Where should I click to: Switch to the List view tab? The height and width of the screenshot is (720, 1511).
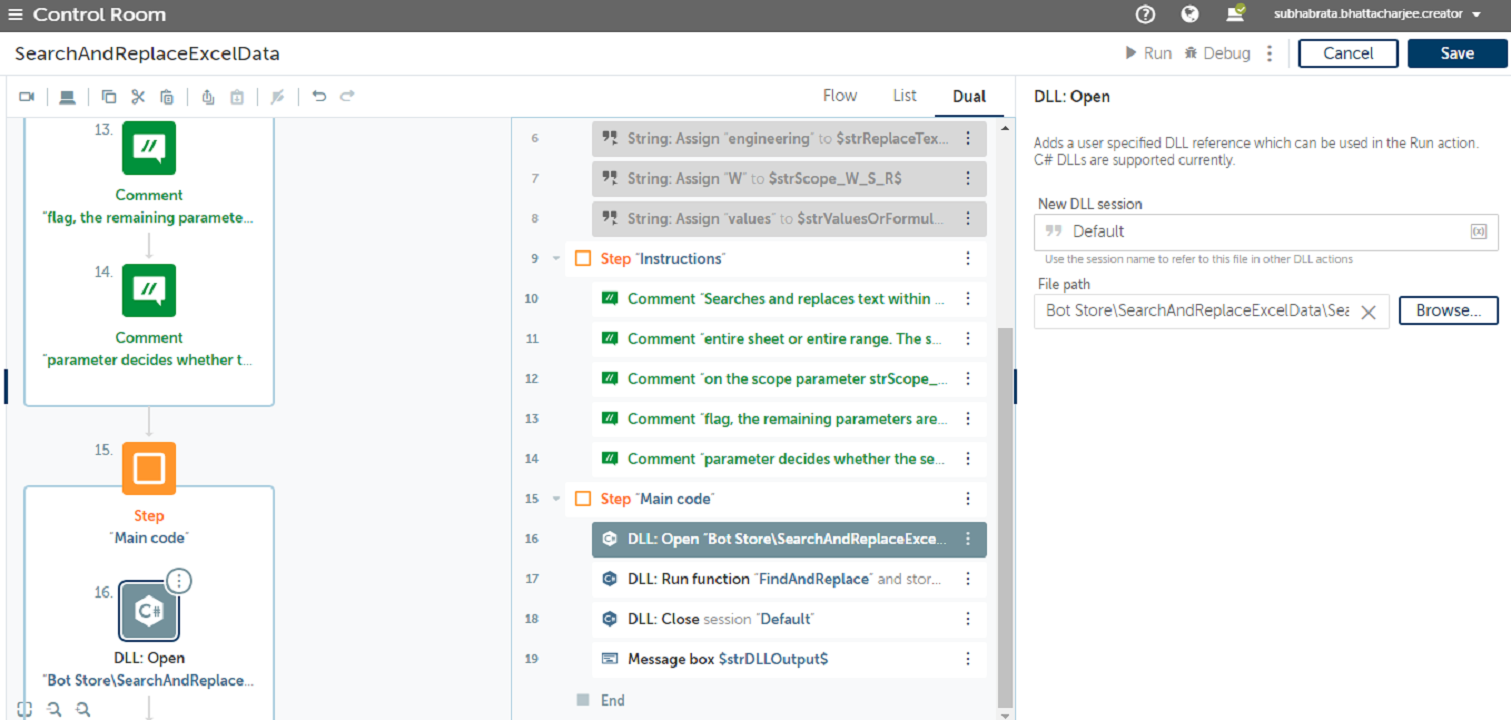(x=904, y=96)
